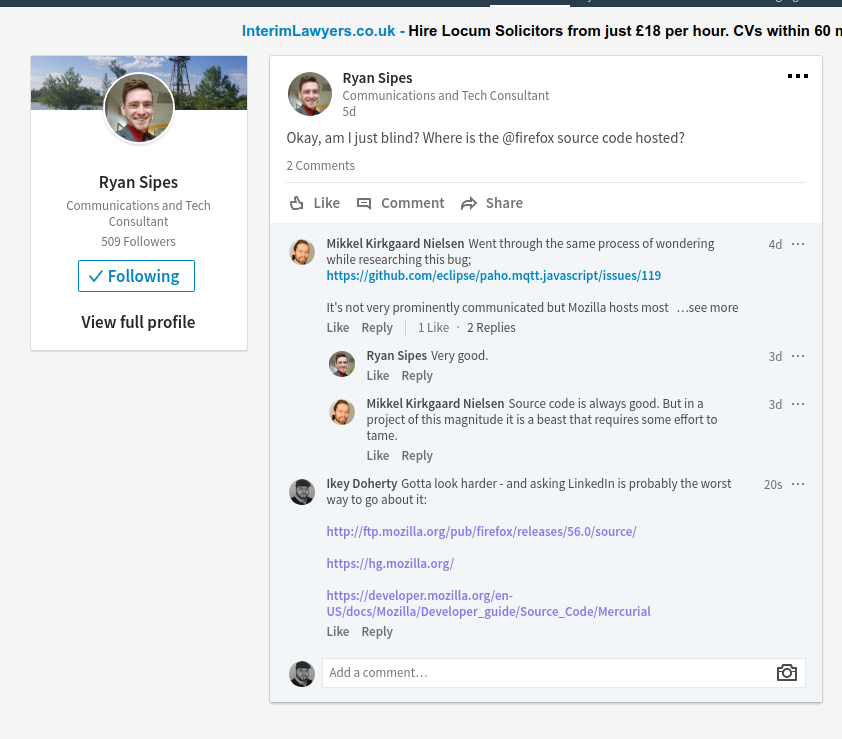The height and width of the screenshot is (739, 842).
Task: Toggle the Following button for Ryan Sipes
Action: [136, 276]
